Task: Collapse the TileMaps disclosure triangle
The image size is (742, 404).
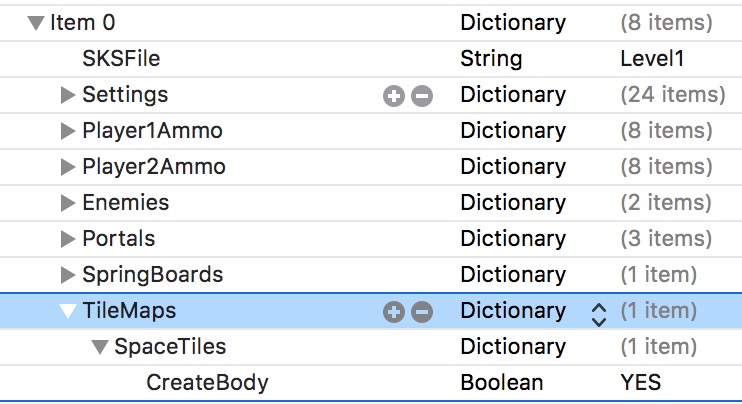Action: [68, 311]
